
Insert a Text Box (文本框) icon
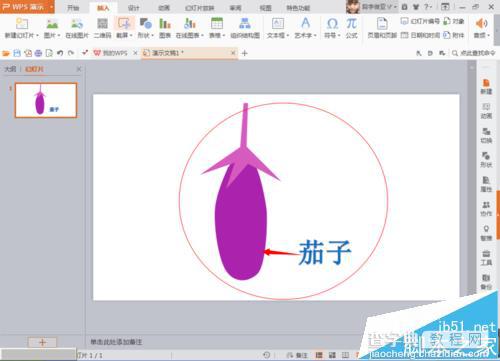(278, 24)
